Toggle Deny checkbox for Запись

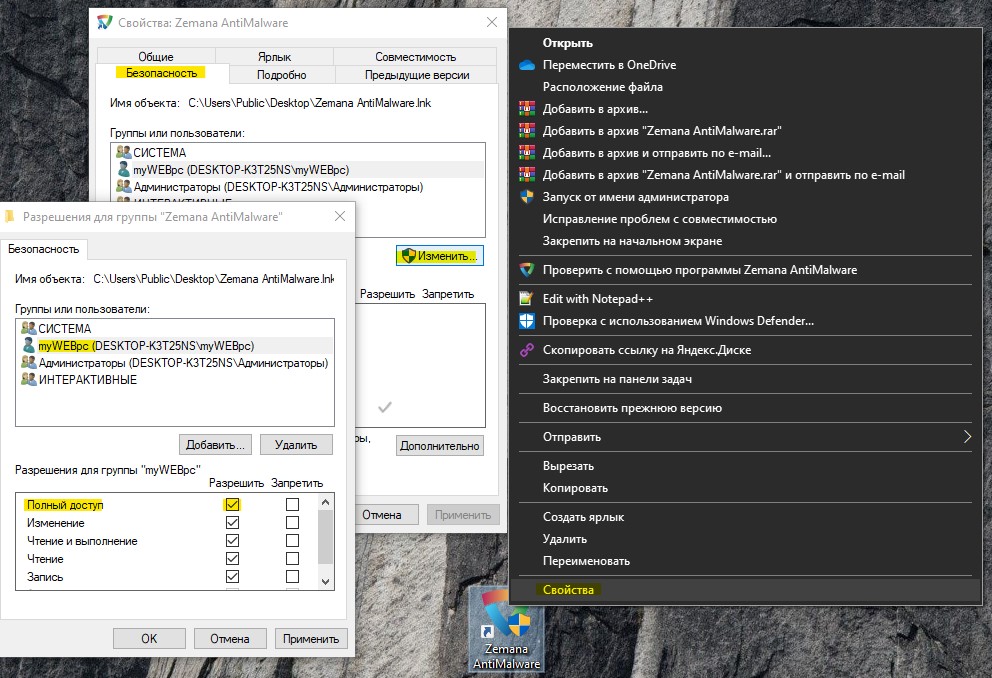(292, 577)
